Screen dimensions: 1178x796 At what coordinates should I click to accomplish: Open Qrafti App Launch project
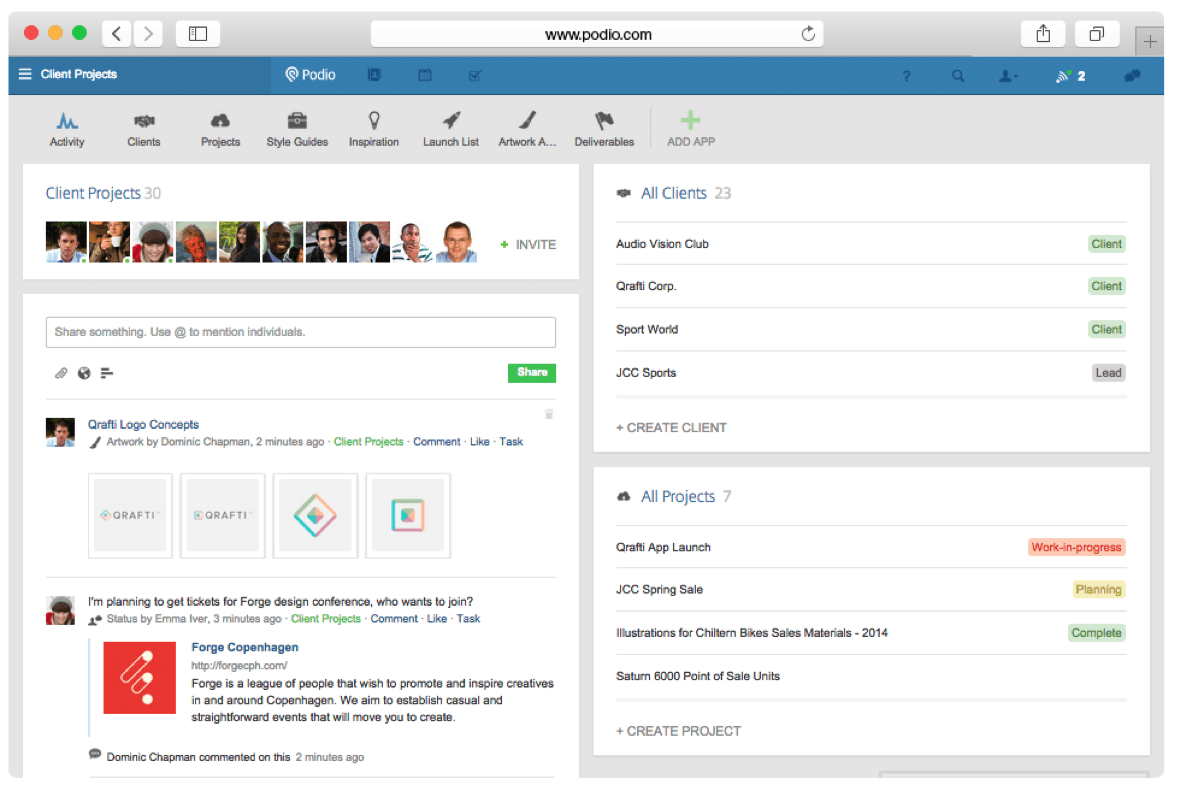click(871, 547)
